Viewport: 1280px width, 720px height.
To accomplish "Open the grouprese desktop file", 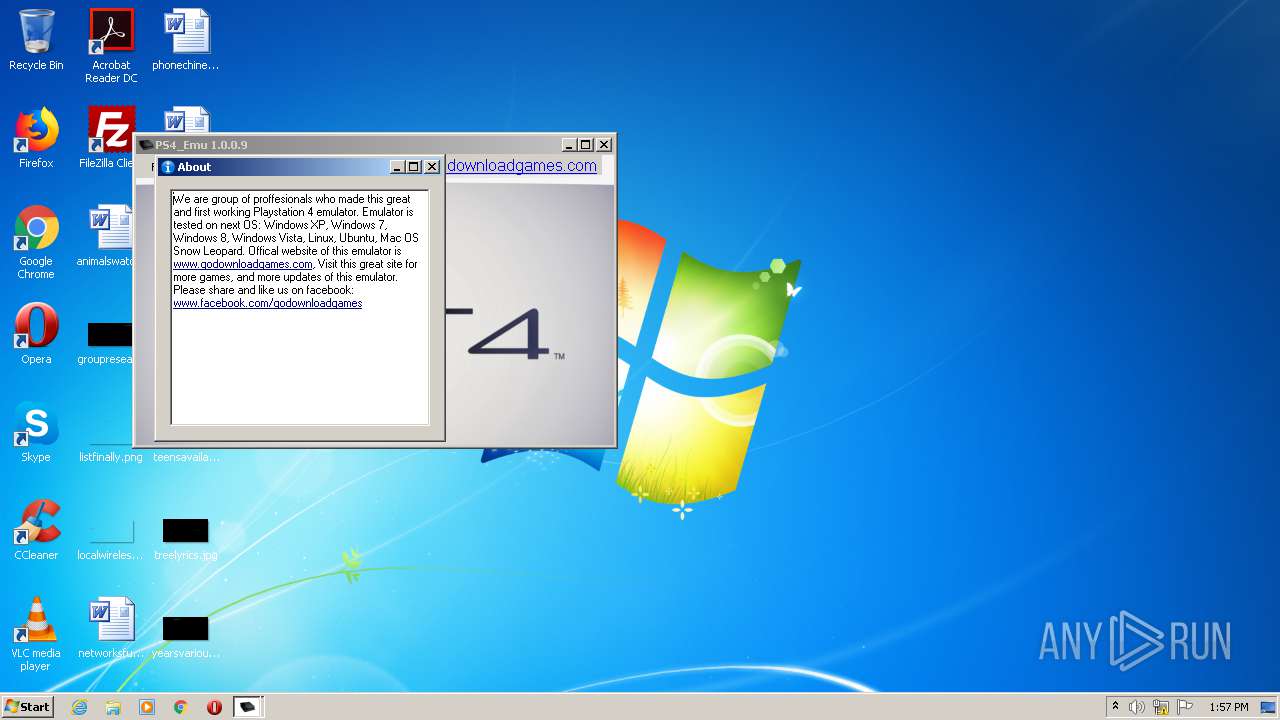I will click(108, 343).
